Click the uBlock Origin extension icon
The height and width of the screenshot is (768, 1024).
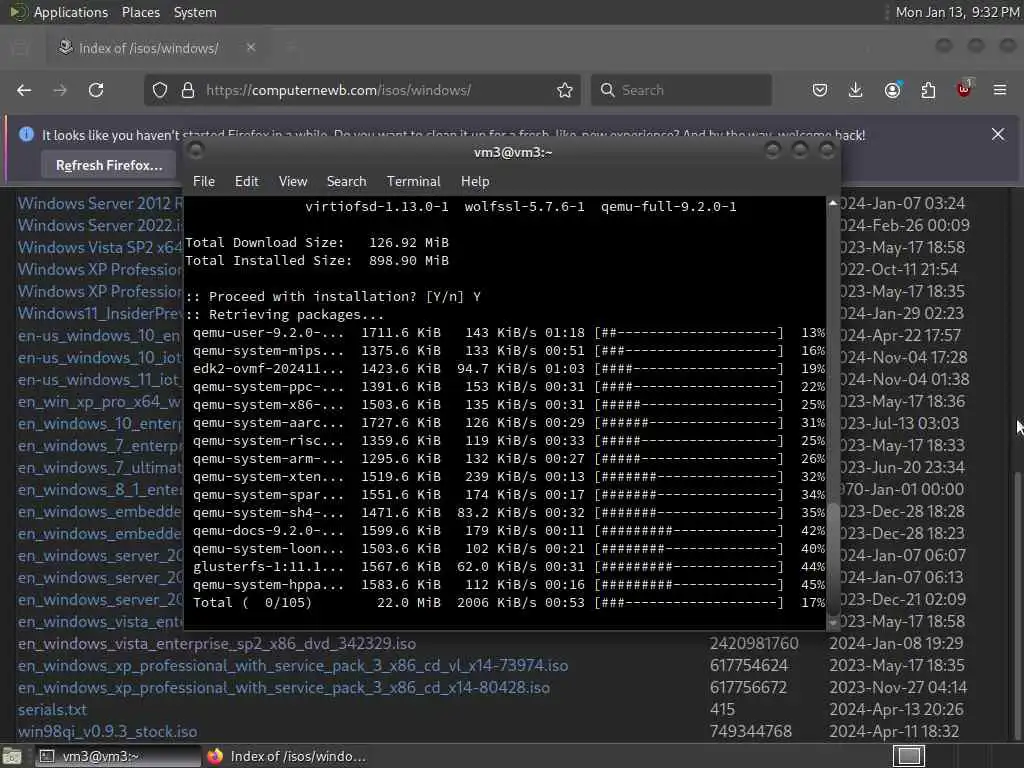[964, 89]
